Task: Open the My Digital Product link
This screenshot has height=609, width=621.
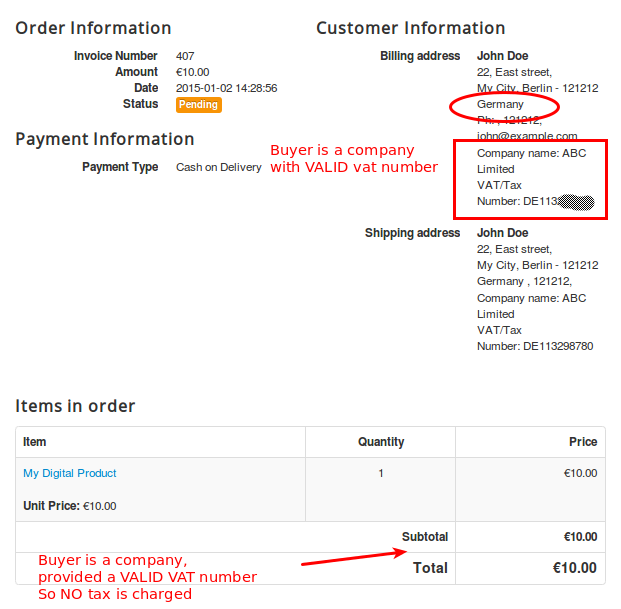Action: click(70, 473)
